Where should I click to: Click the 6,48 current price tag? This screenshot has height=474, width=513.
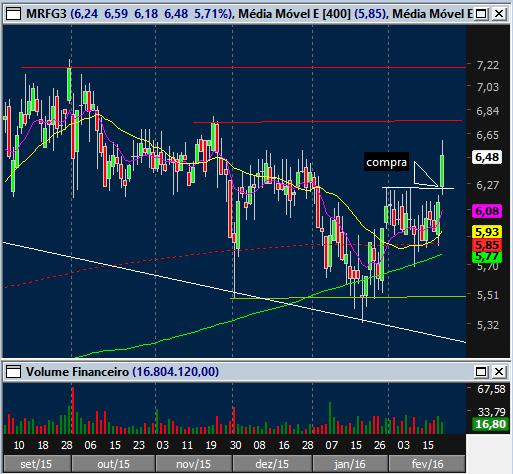487,157
